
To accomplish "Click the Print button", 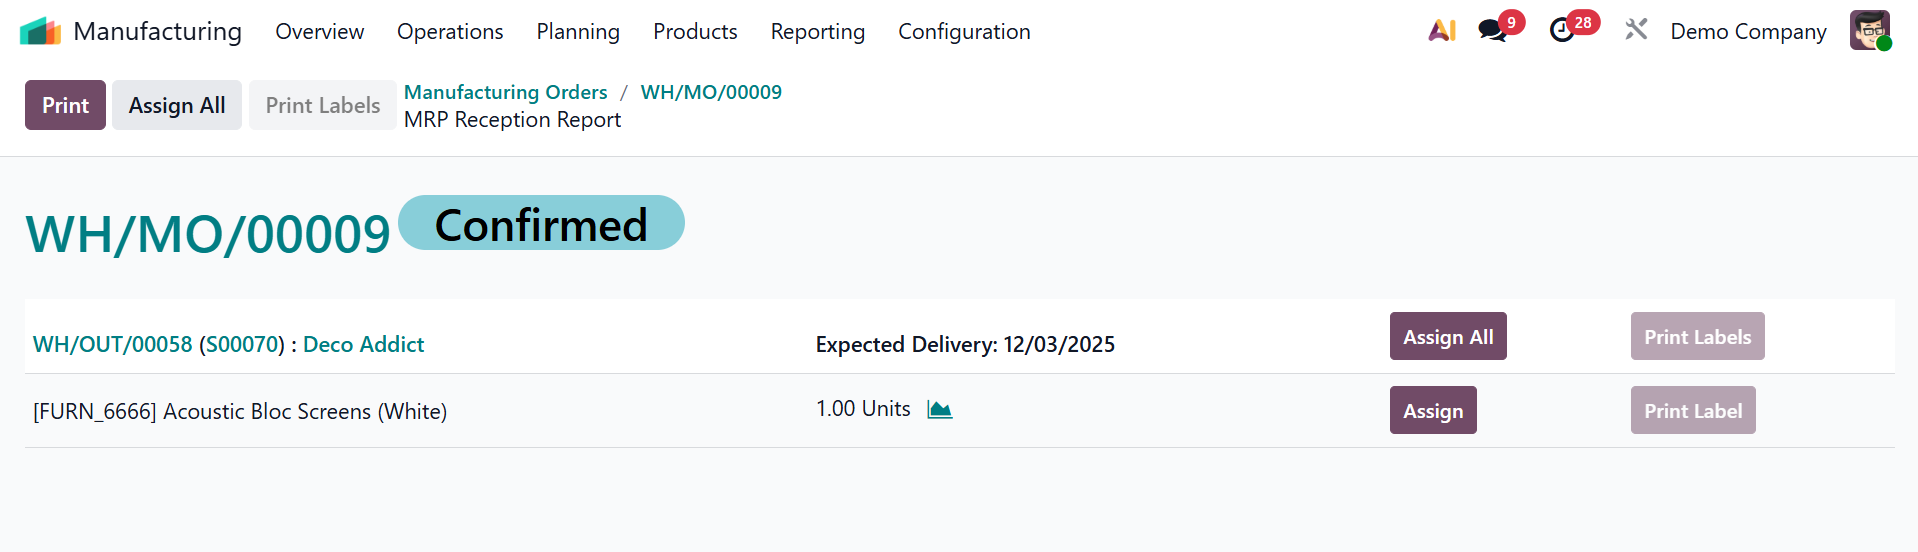I will coord(65,105).
